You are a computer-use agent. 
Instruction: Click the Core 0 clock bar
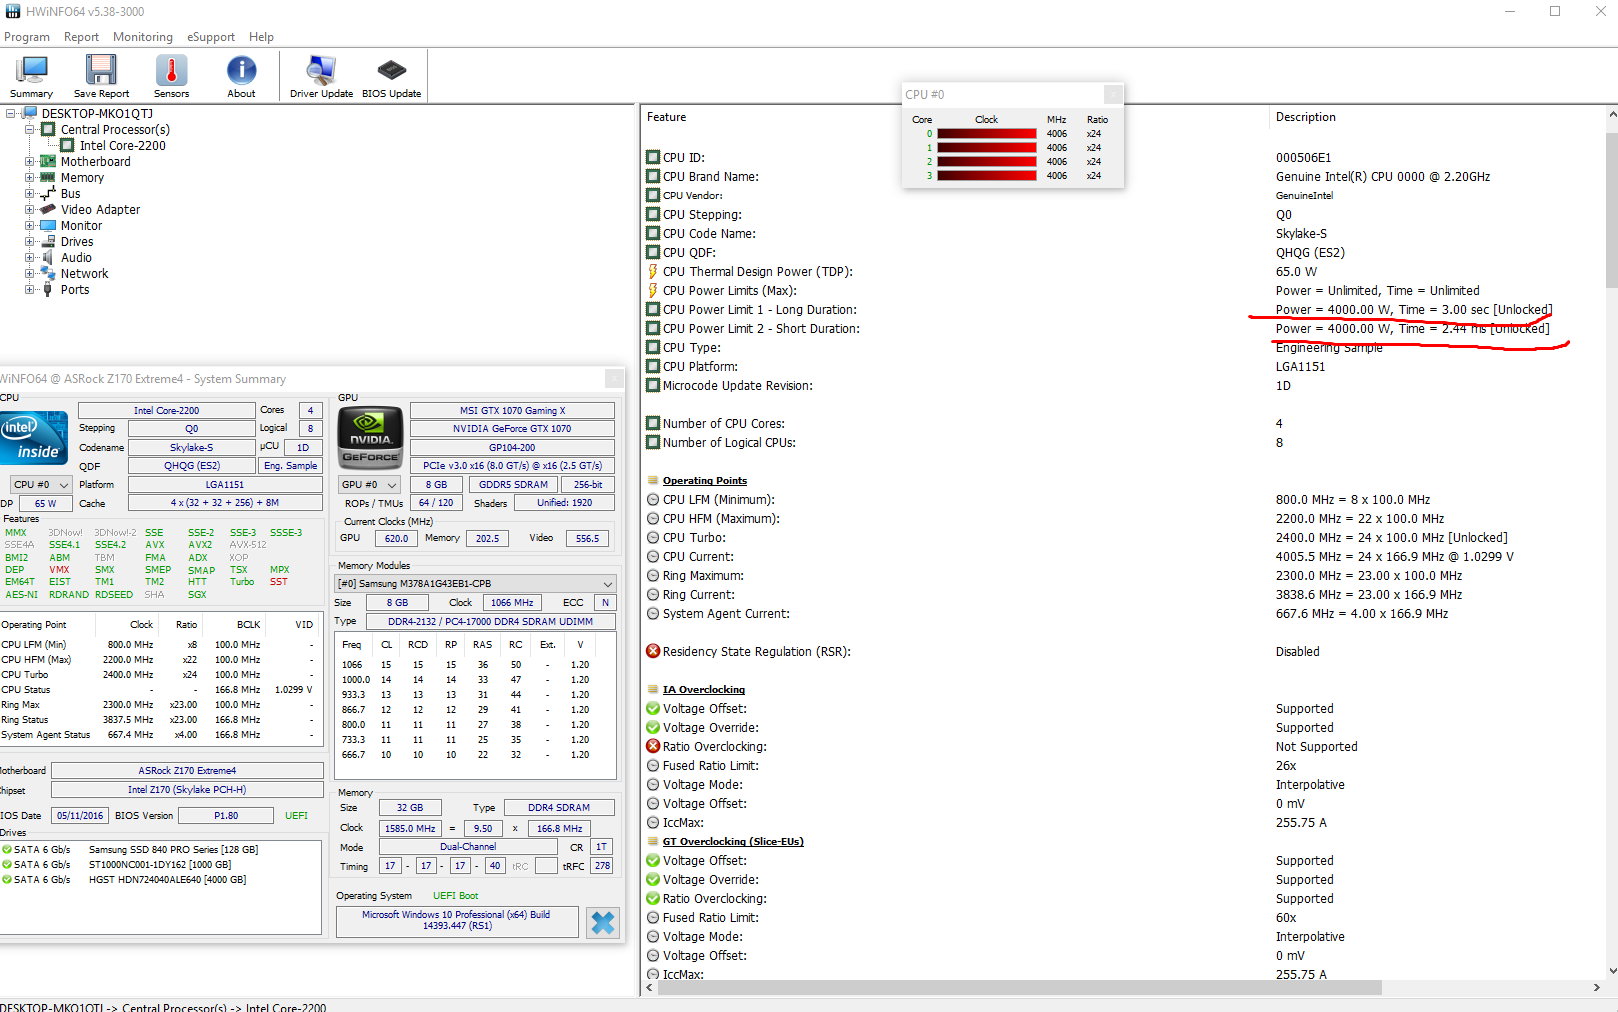986,134
